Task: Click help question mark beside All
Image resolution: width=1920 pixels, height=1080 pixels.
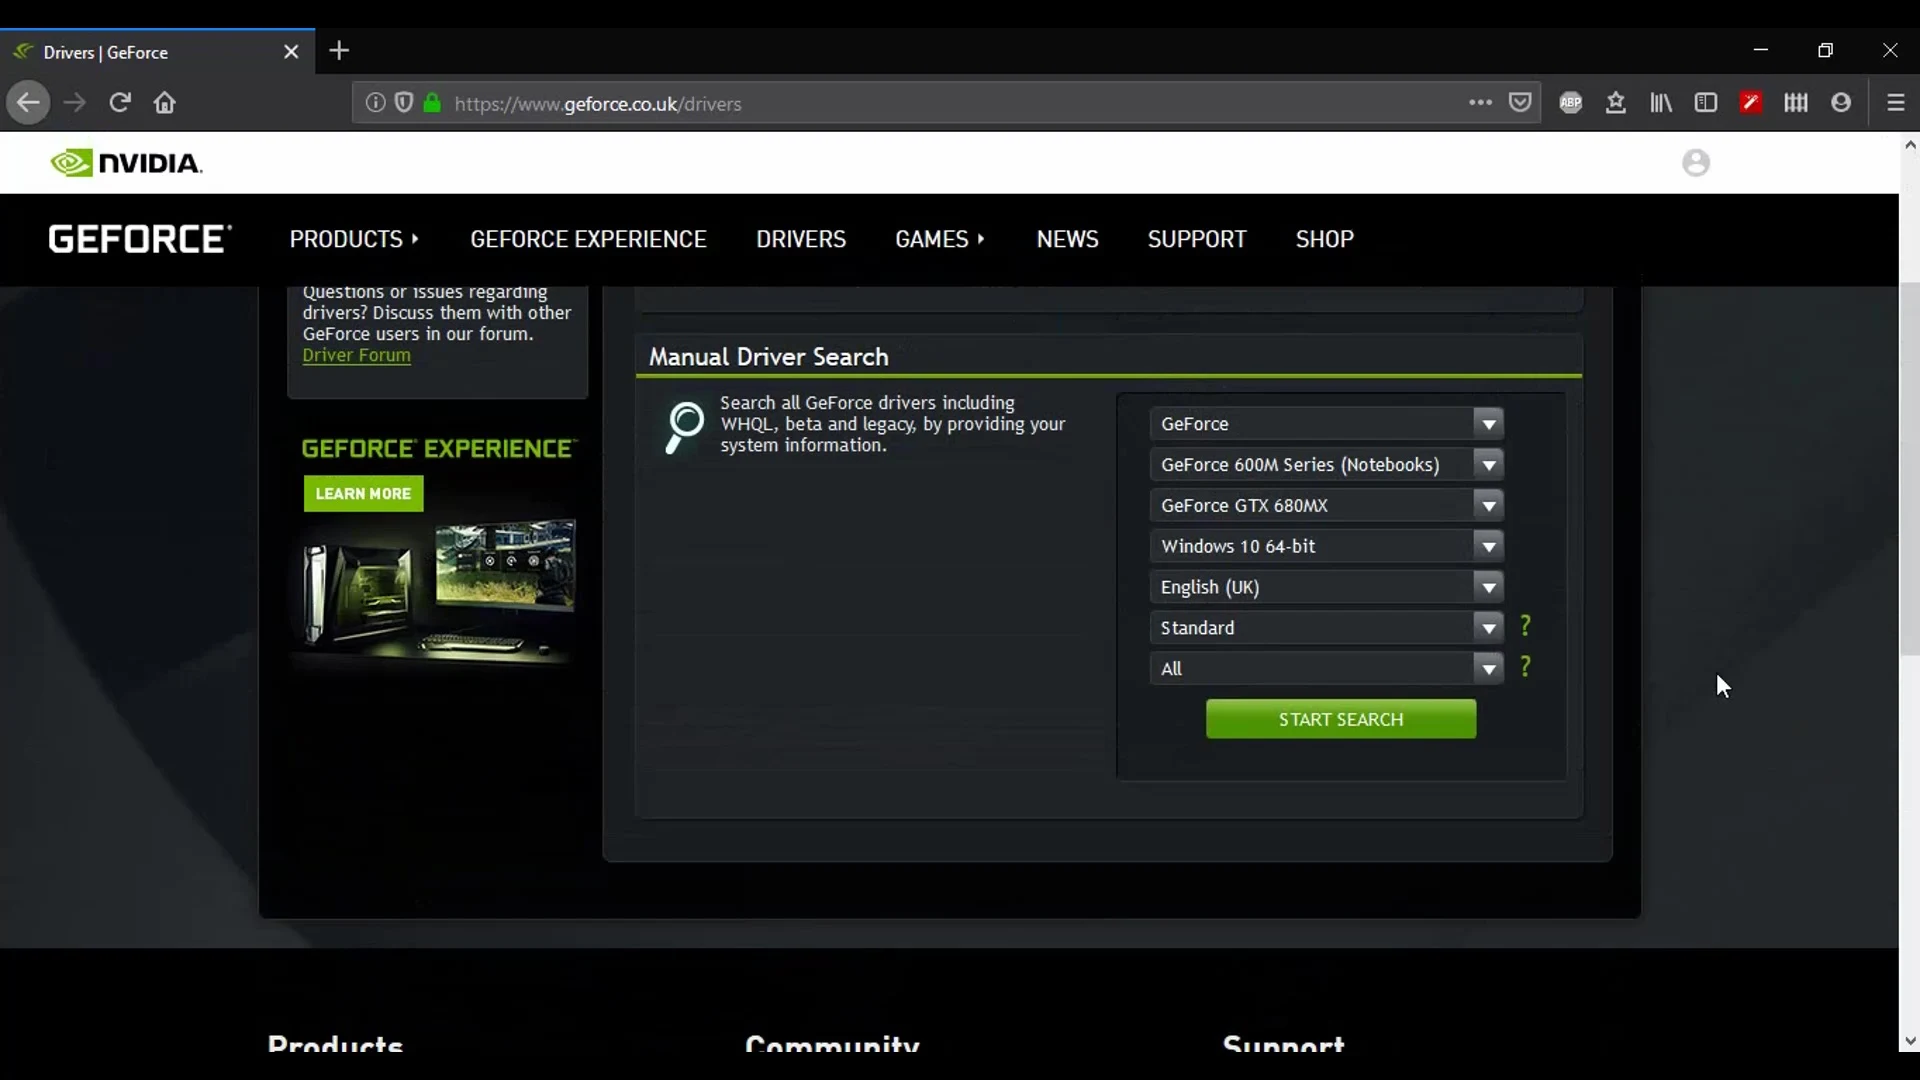Action: pos(1525,667)
